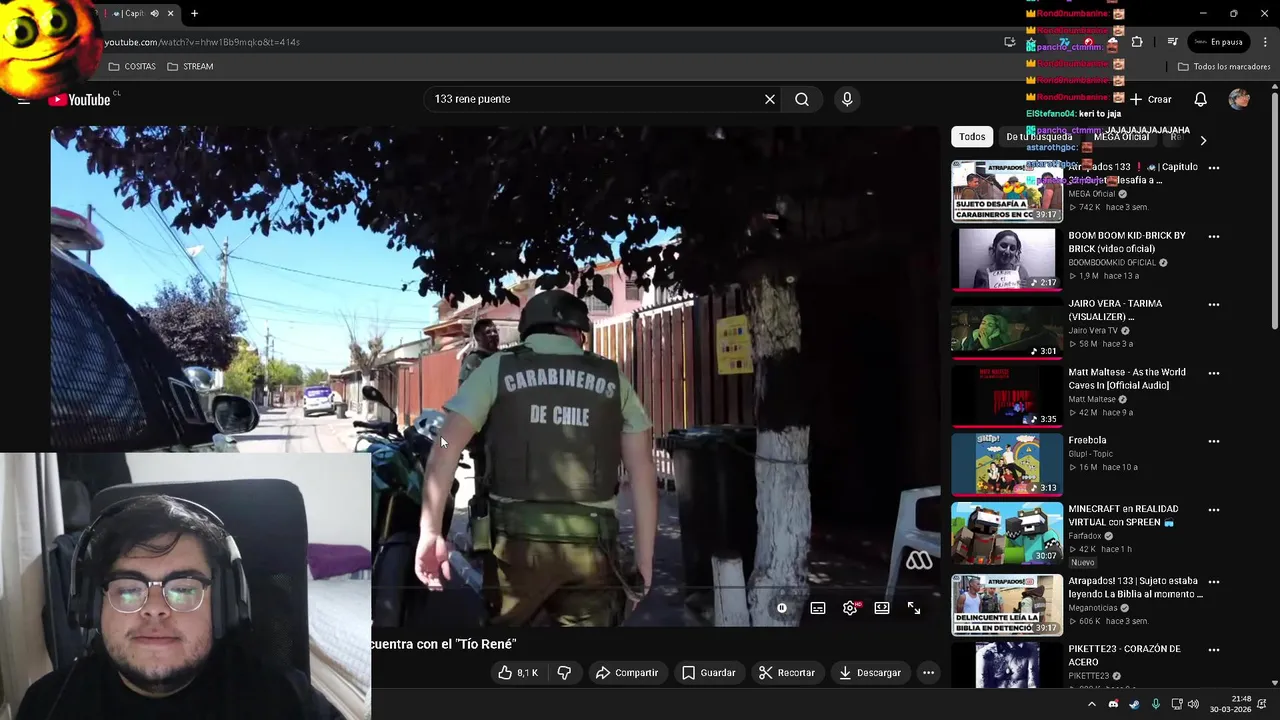Toggle subtitles on the video player

(818, 608)
